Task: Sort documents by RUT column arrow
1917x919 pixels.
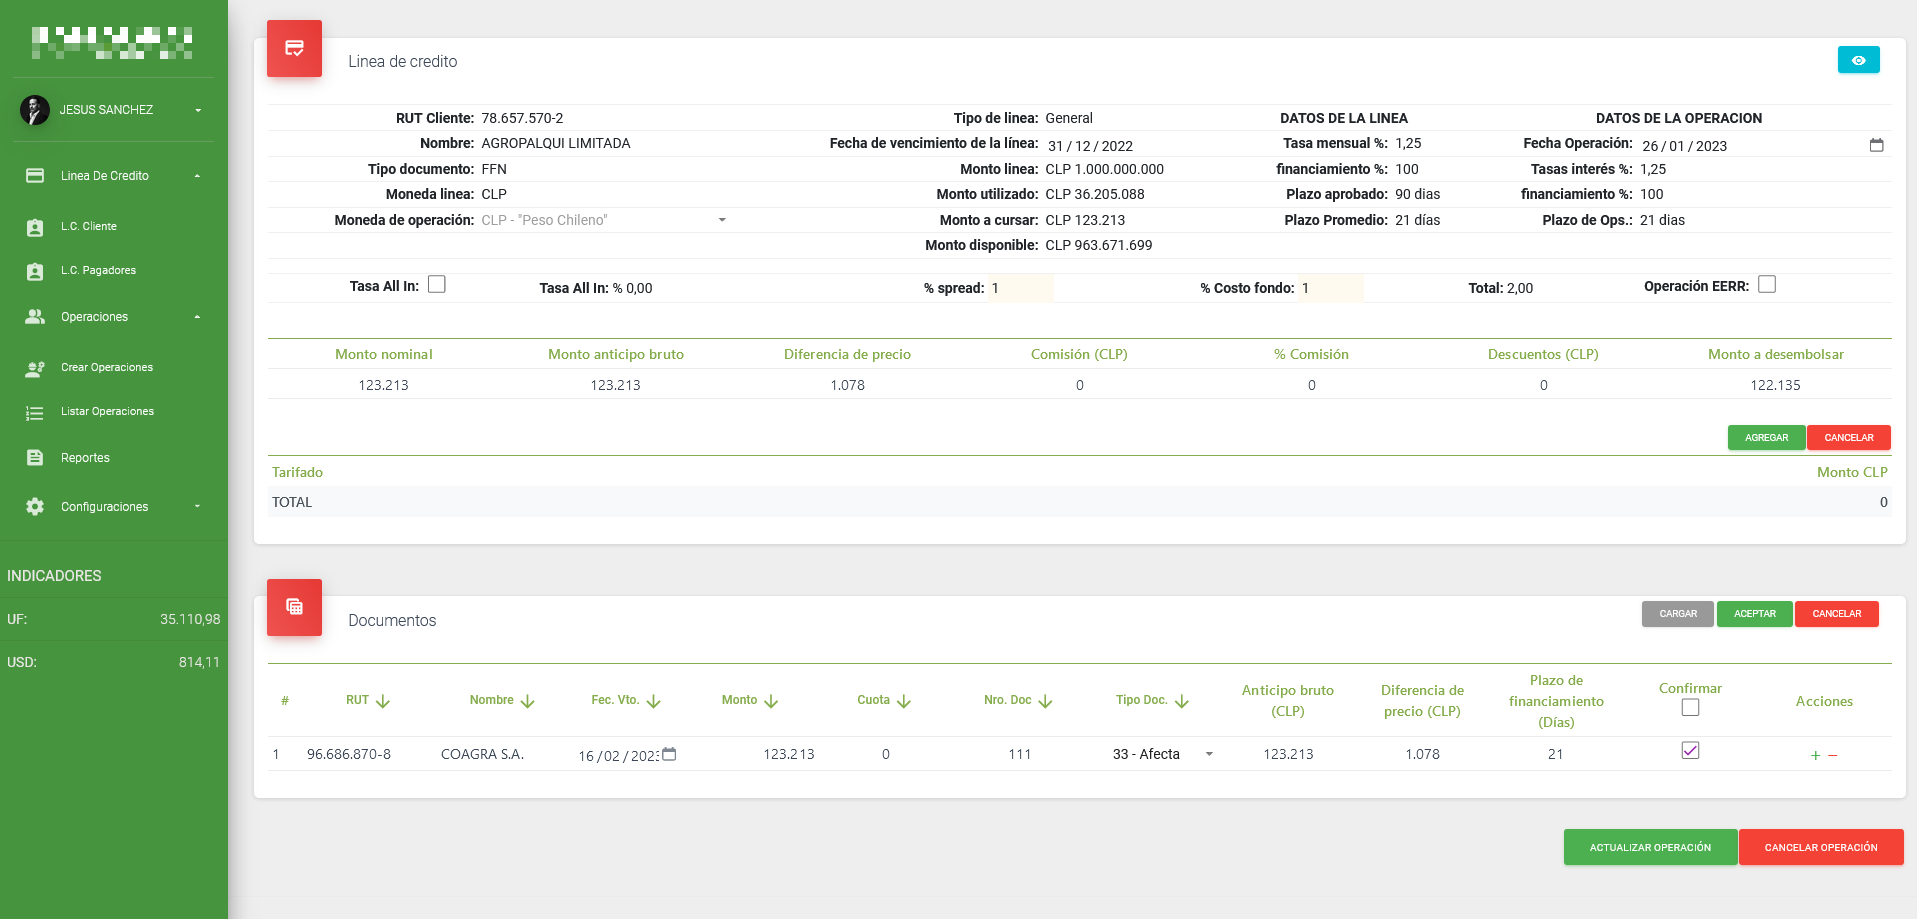Action: pyautogui.click(x=383, y=701)
